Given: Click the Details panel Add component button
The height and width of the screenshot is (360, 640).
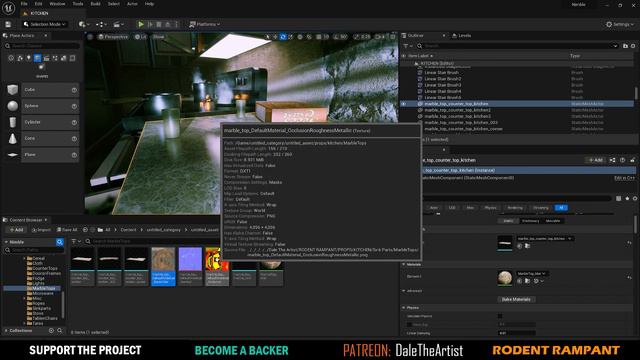Looking at the screenshot, I should (596, 160).
